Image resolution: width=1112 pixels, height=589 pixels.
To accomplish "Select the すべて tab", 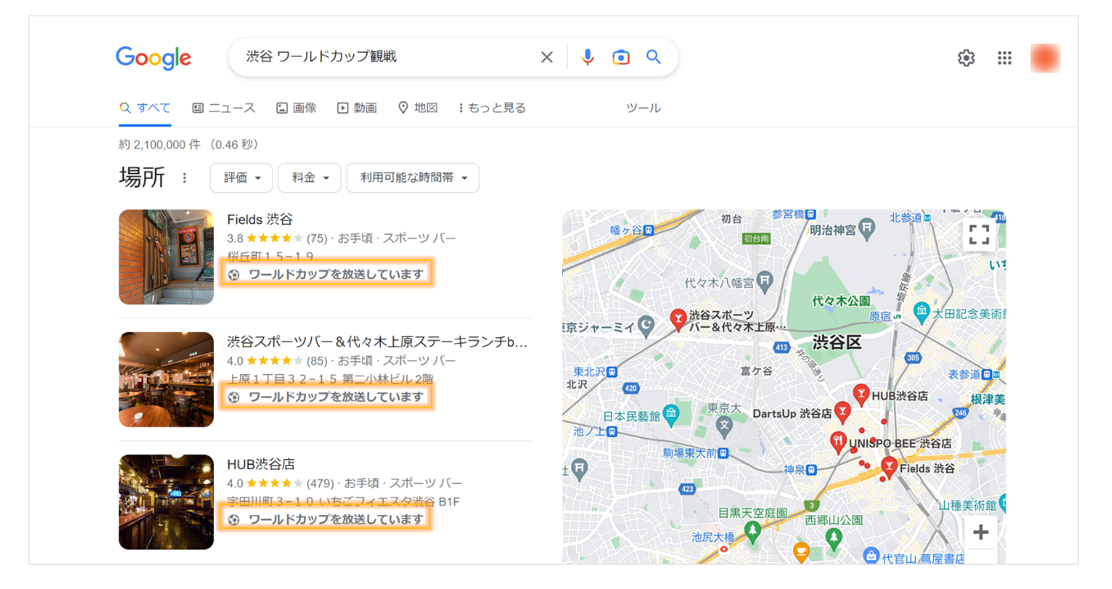I will (x=145, y=108).
